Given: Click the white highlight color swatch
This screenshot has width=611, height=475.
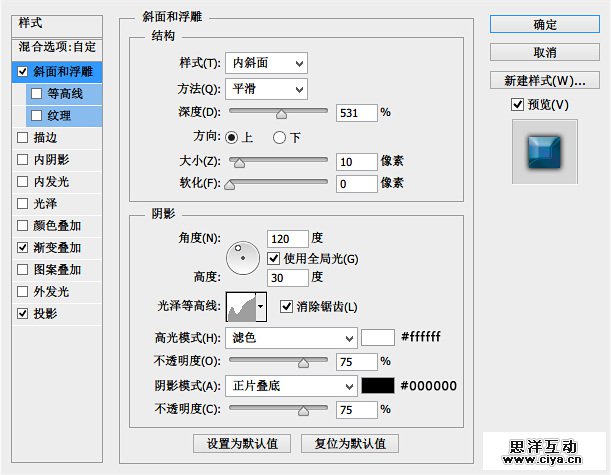Looking at the screenshot, I should [377, 337].
